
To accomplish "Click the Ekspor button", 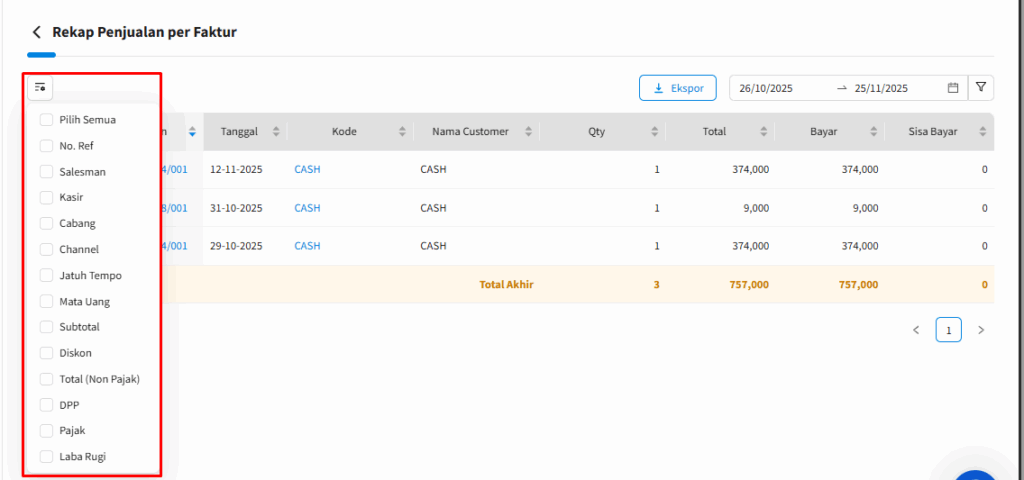I will coord(677,88).
